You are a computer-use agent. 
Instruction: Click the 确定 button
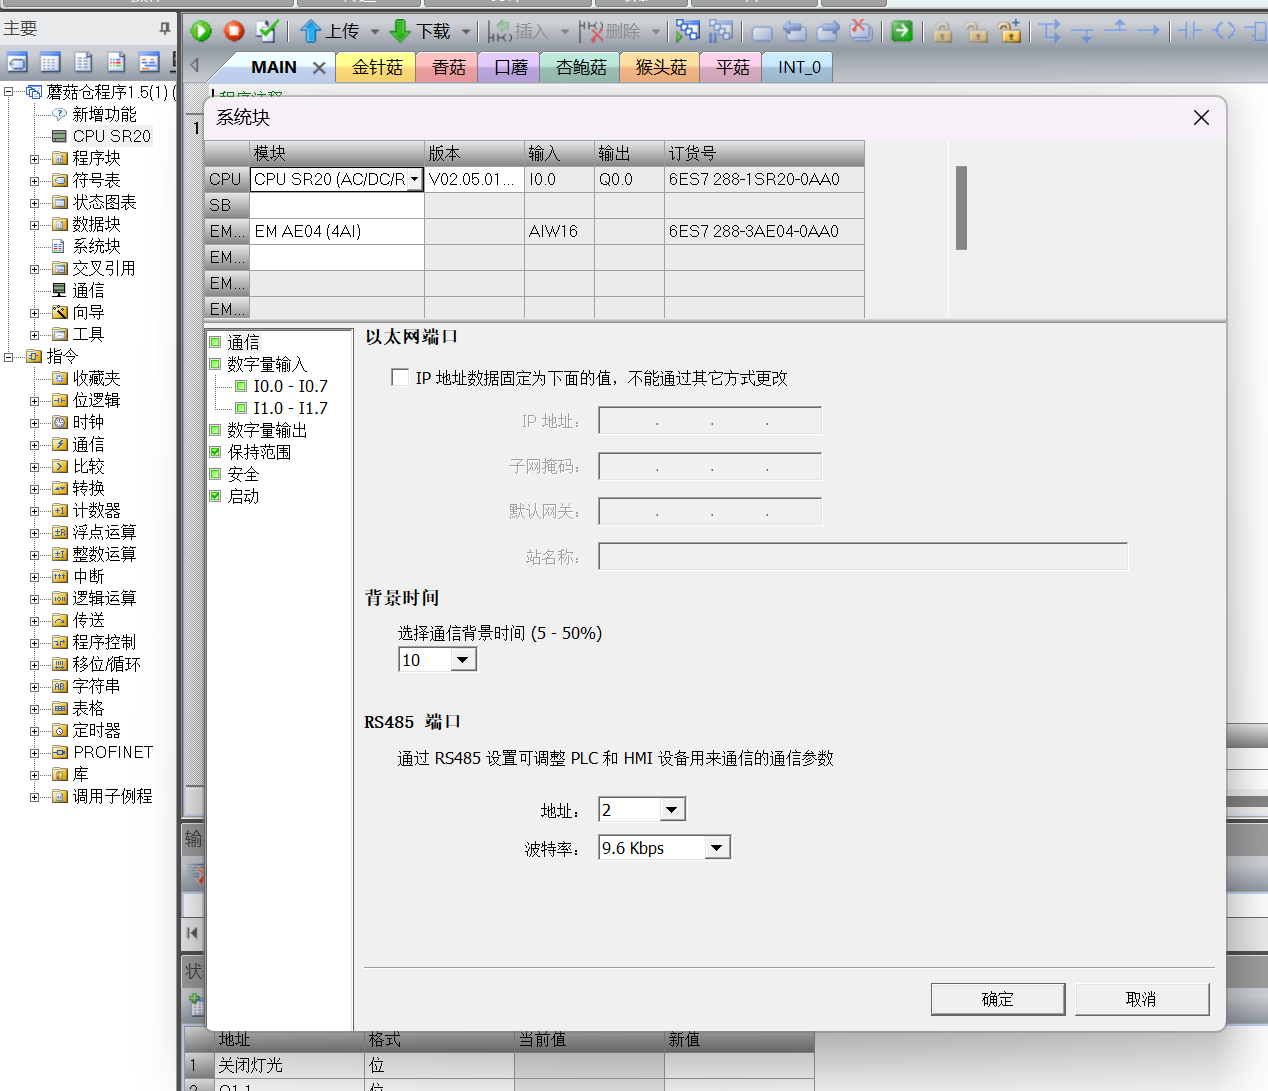coord(997,999)
